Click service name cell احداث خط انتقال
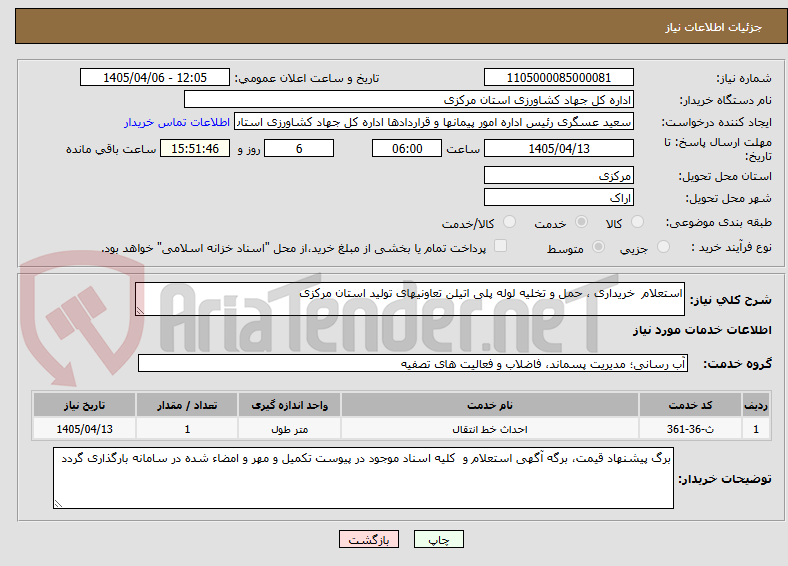 pos(489,429)
